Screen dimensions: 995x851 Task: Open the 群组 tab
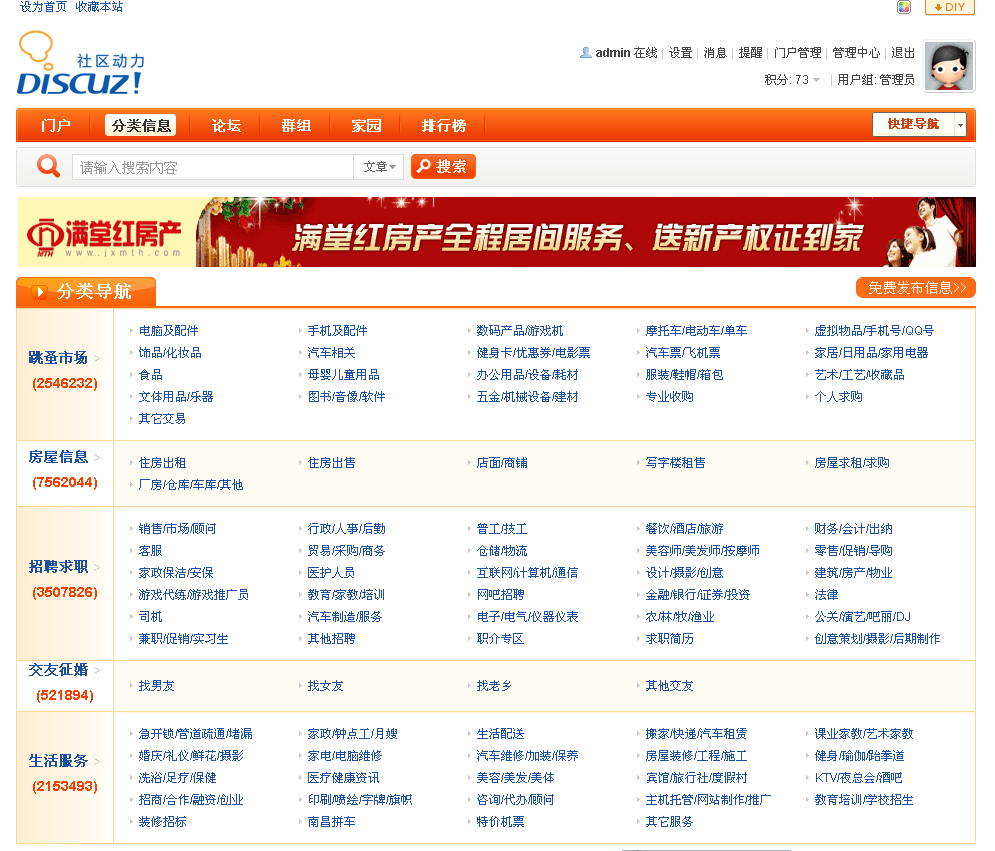click(x=296, y=126)
